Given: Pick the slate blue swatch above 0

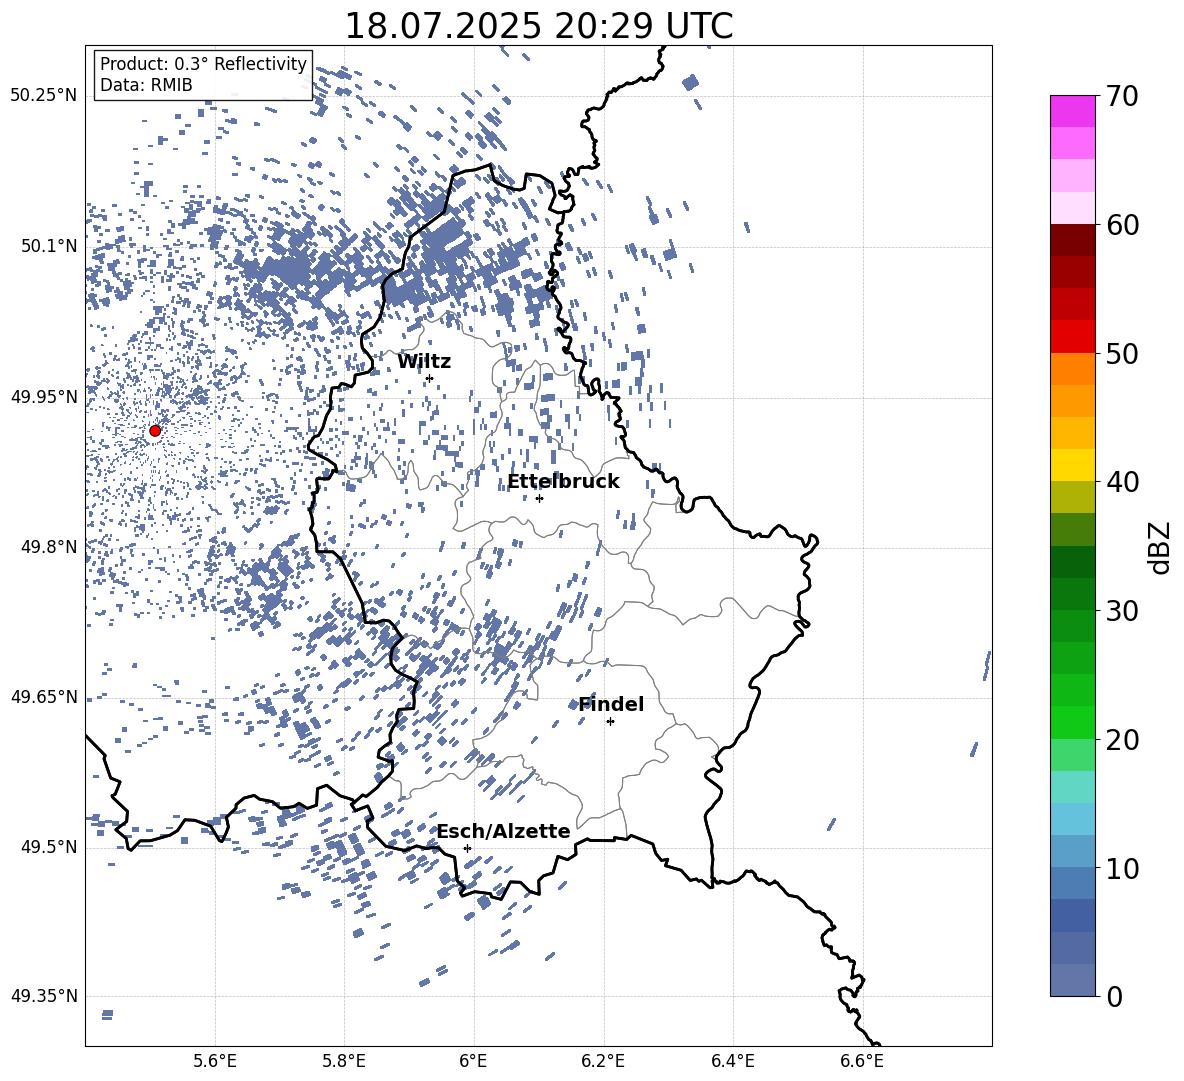Looking at the screenshot, I should 1072,980.
